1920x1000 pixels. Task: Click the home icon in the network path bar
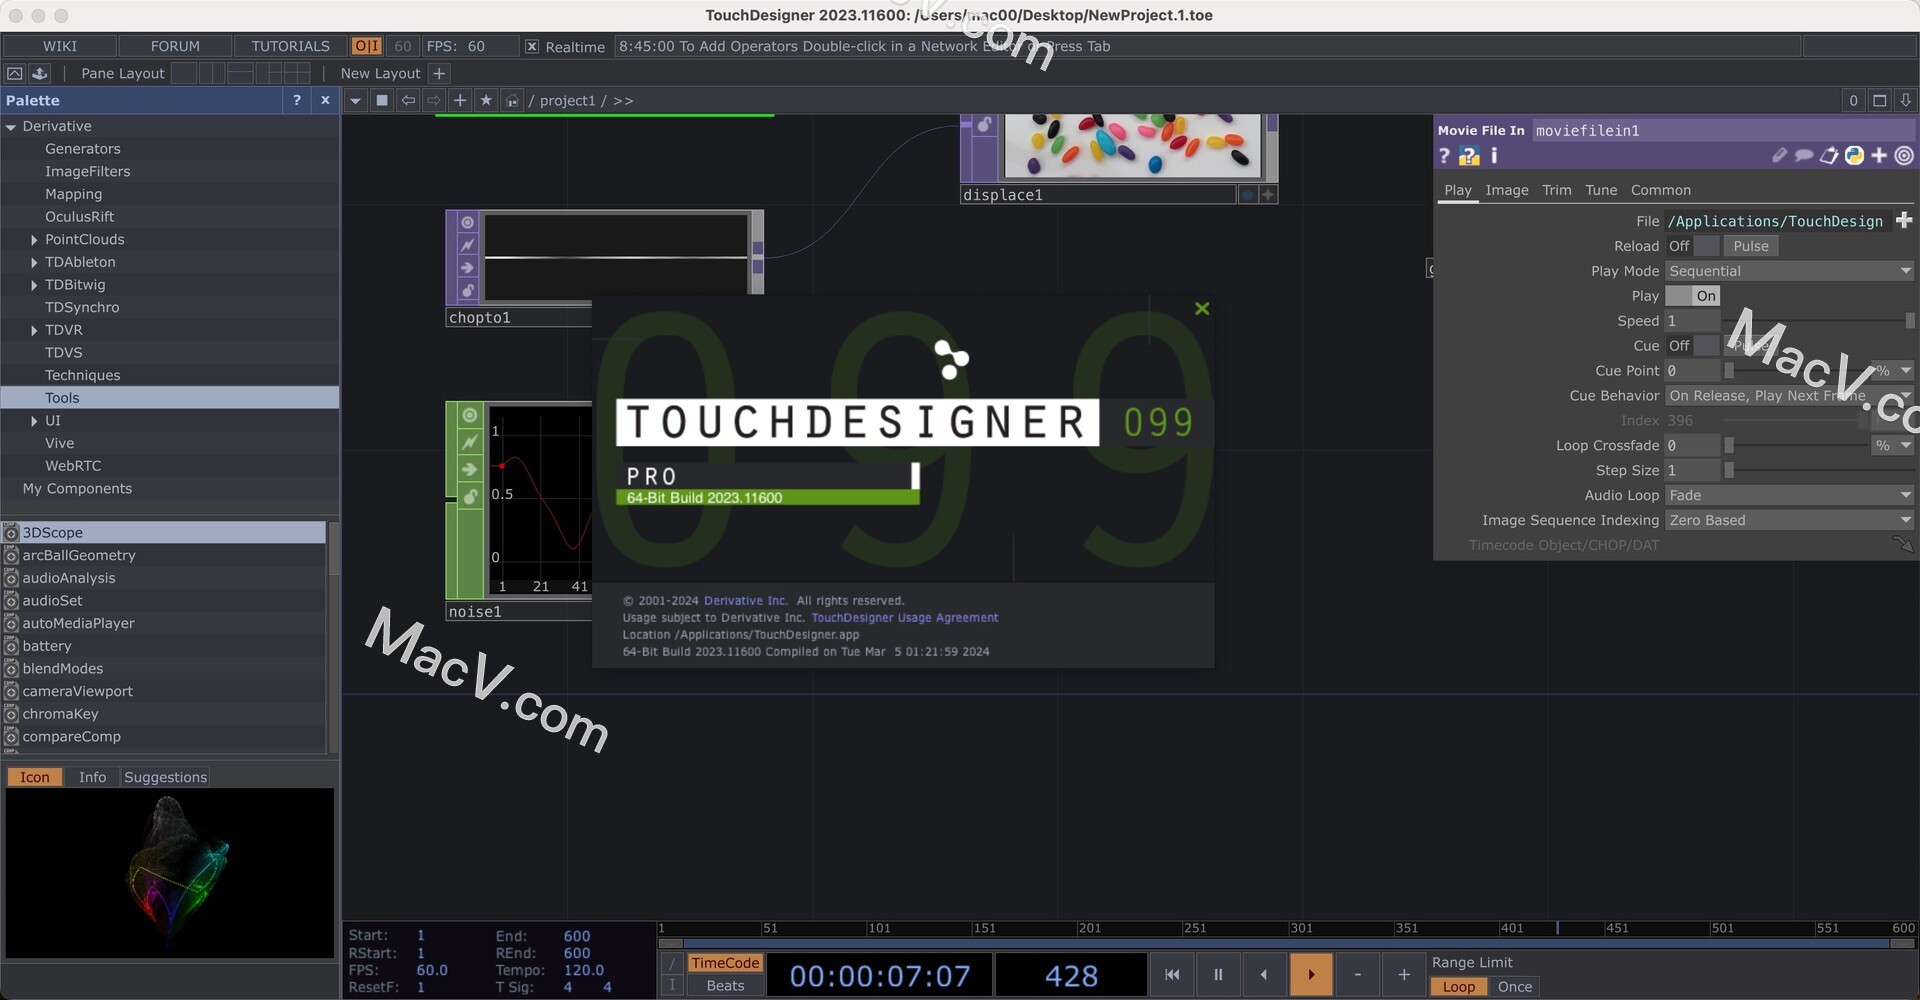(512, 100)
